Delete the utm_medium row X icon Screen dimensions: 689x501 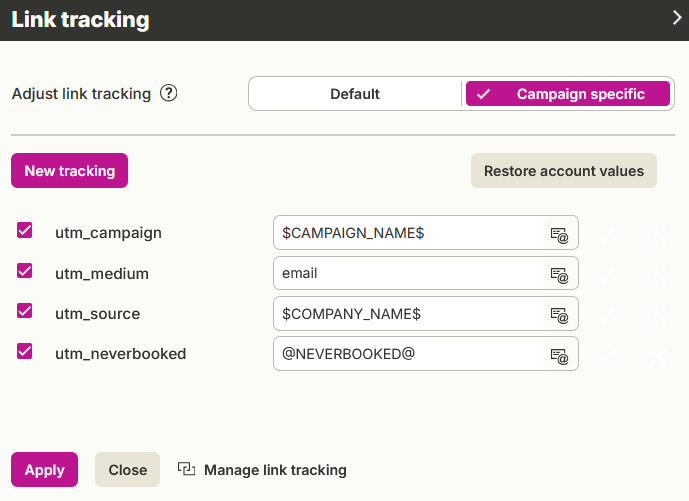pyautogui.click(x=657, y=276)
